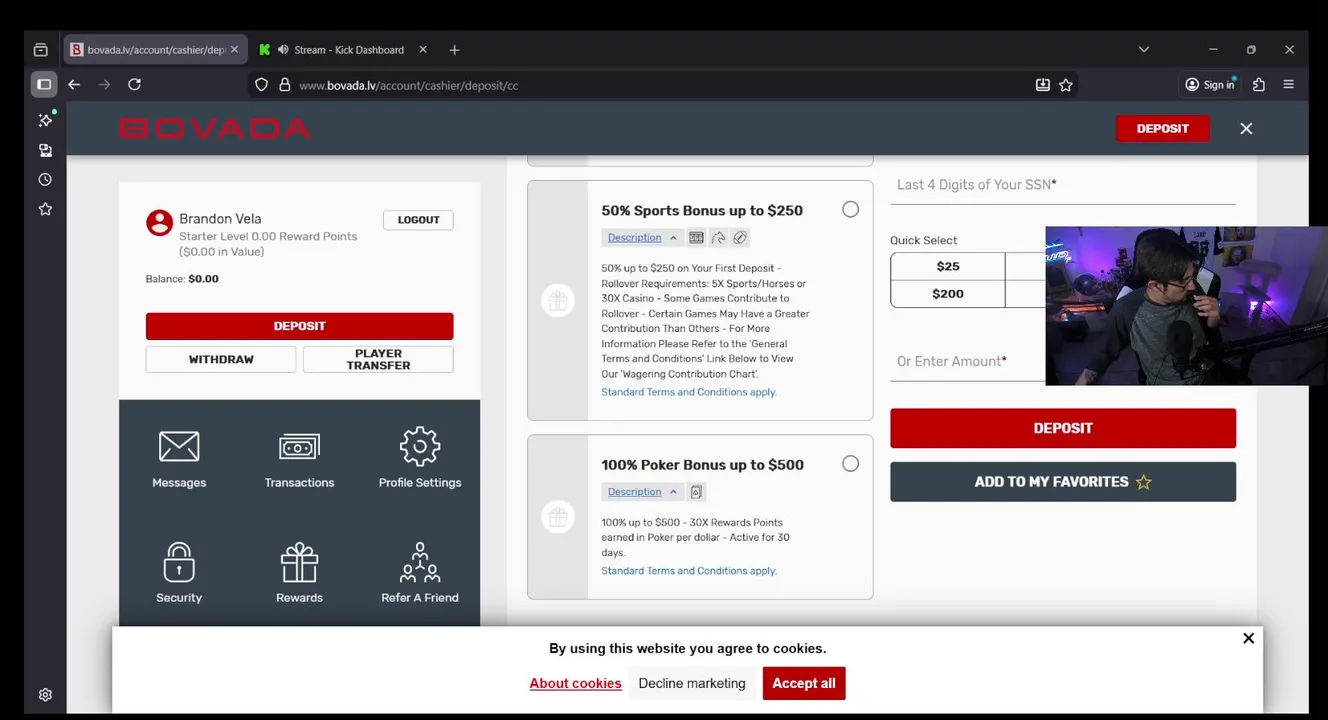This screenshot has height=720, width=1328.
Task: Open synced tabs in browser sidebar
Action: pyautogui.click(x=45, y=150)
